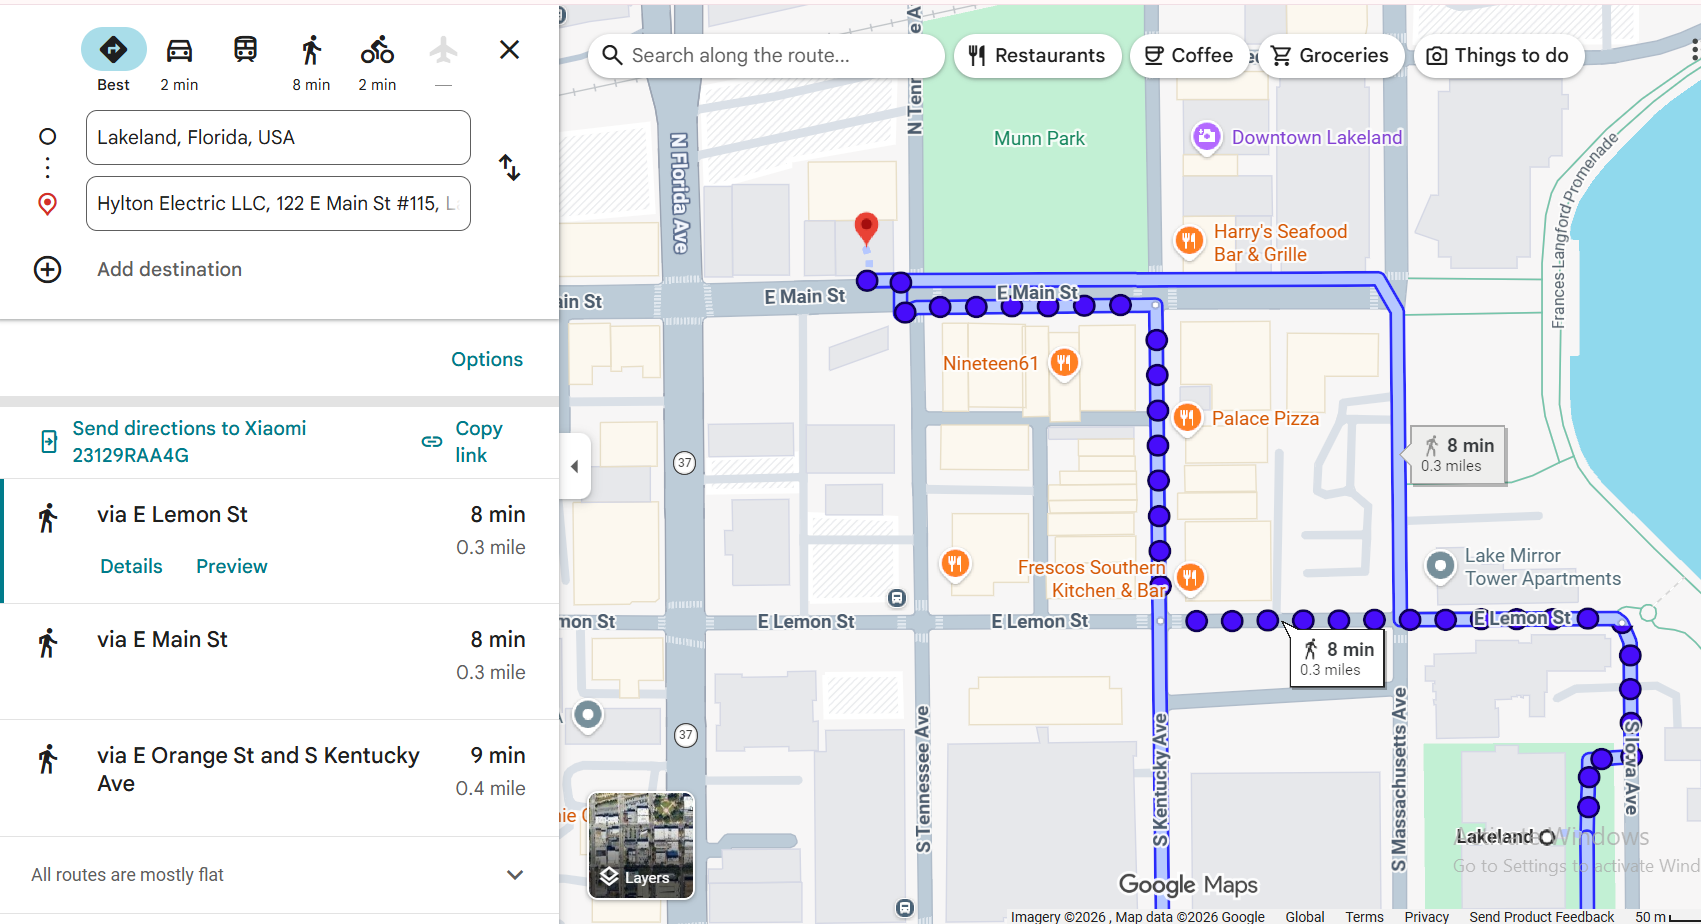Image resolution: width=1701 pixels, height=924 pixels.
Task: Select the Best travel mode icon
Action: pos(113,49)
